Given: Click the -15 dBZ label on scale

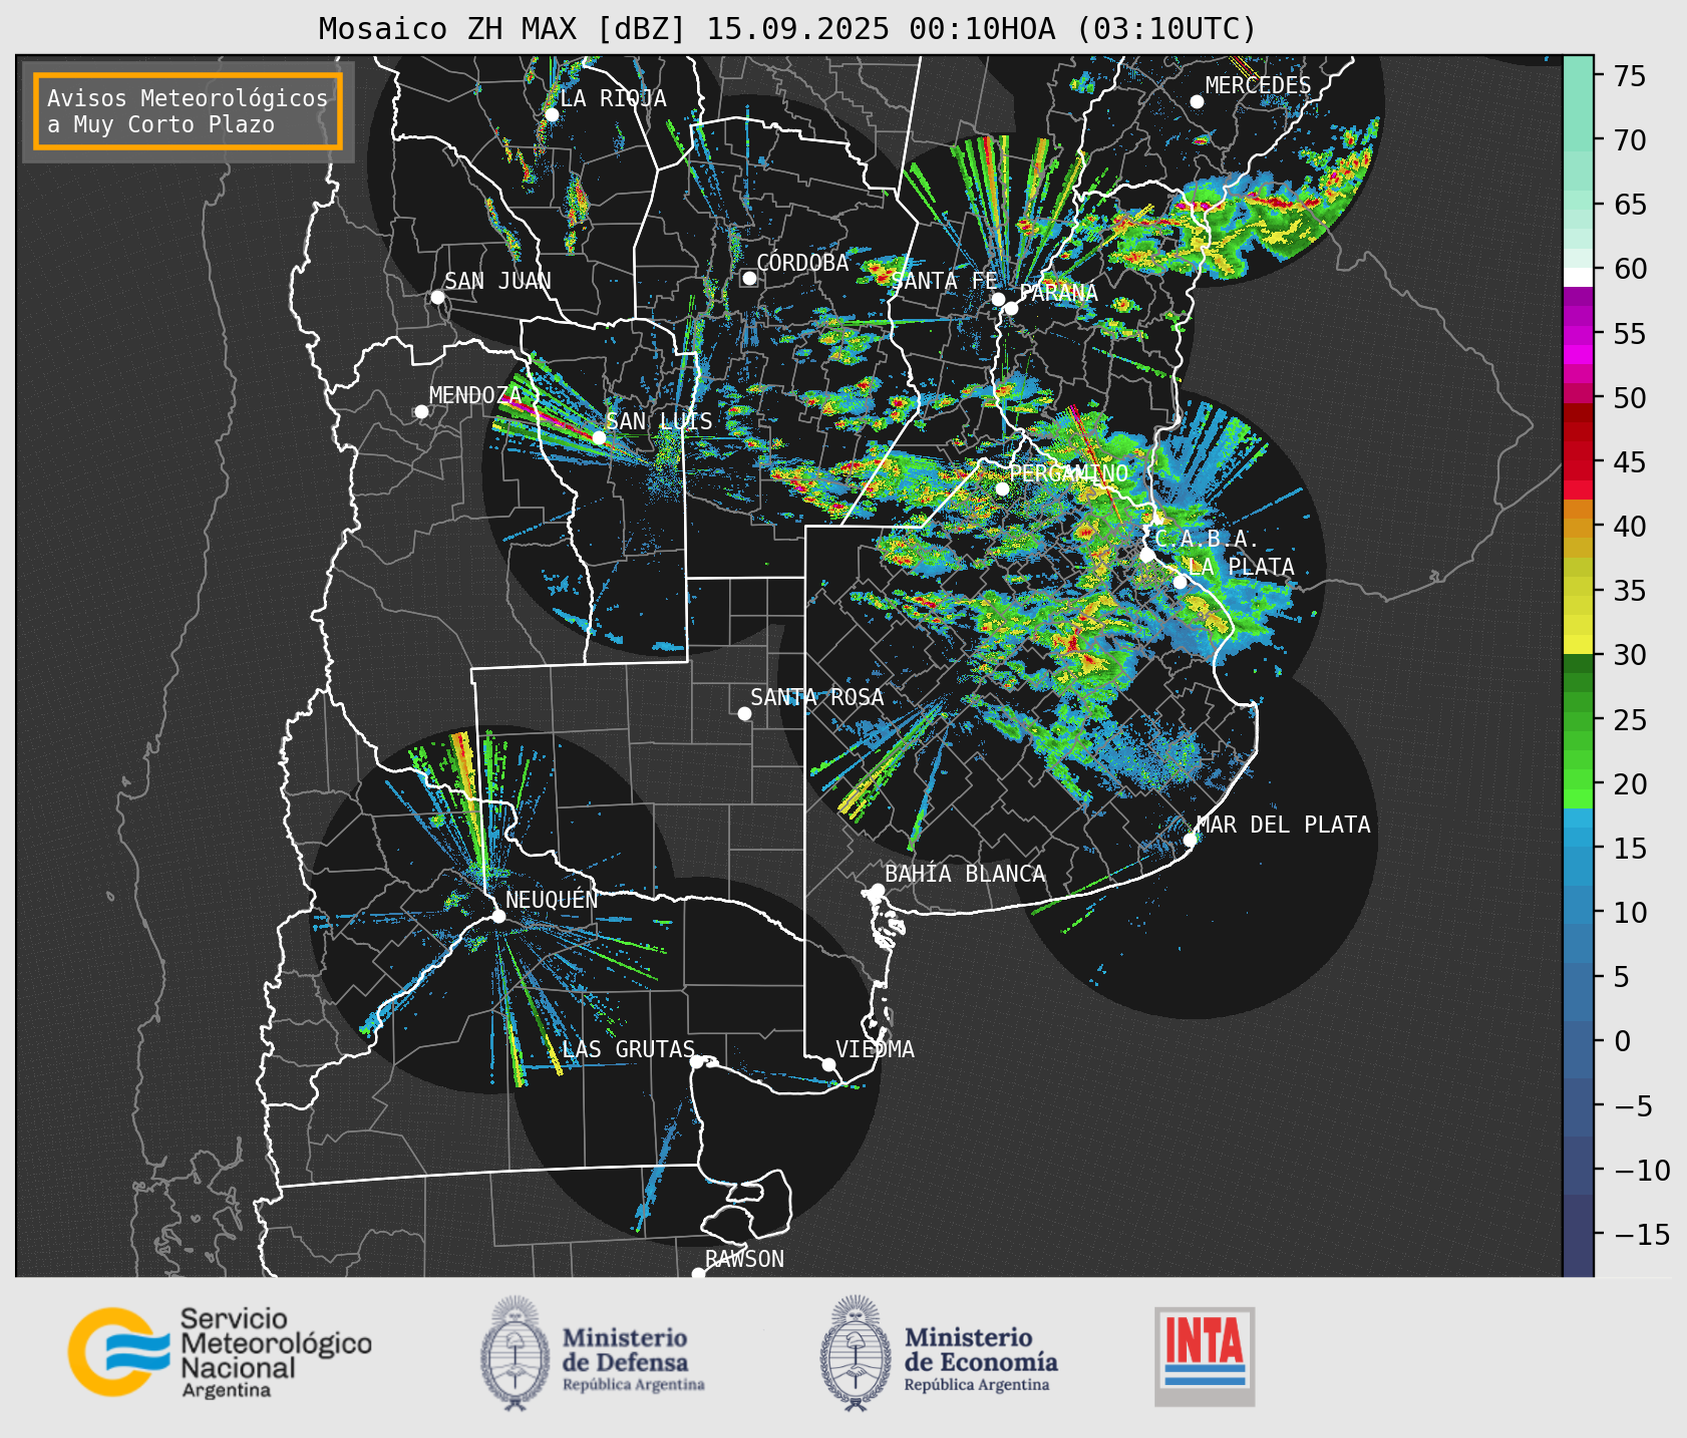Looking at the screenshot, I should pyautogui.click(x=1640, y=1235).
